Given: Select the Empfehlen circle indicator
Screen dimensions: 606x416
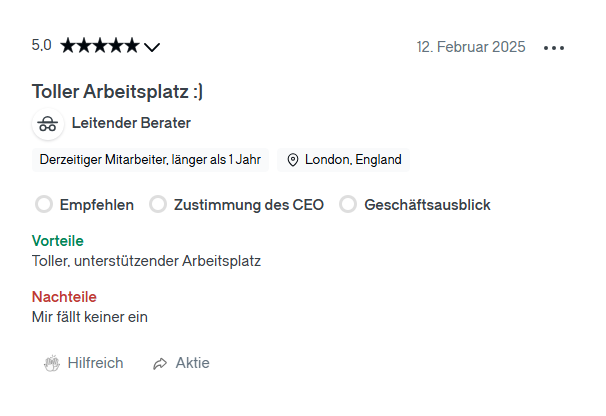Looking at the screenshot, I should [x=44, y=204].
